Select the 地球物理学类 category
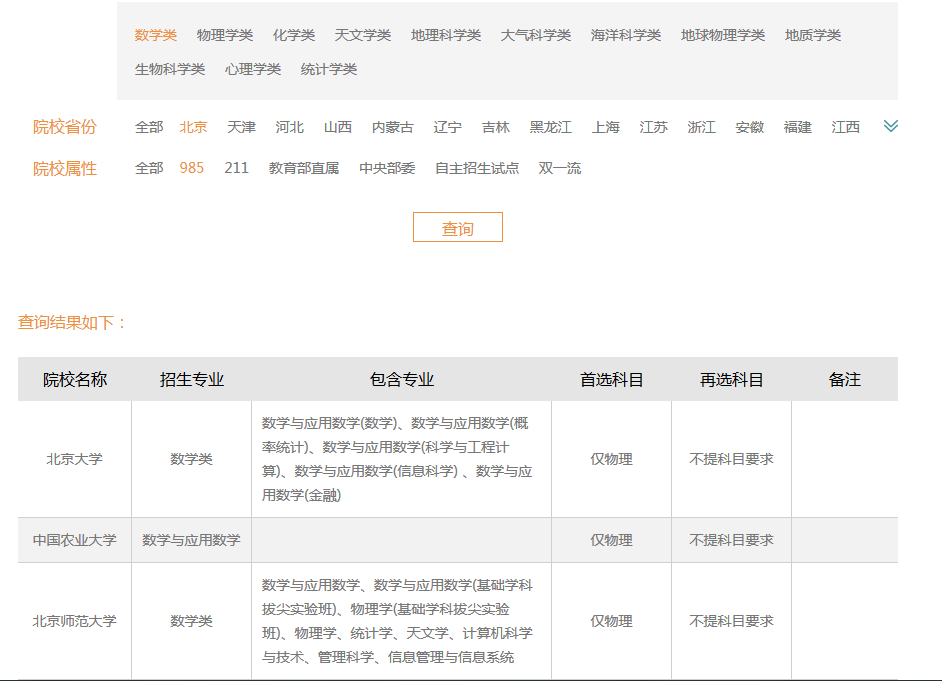Image resolution: width=942 pixels, height=681 pixels. coord(723,35)
